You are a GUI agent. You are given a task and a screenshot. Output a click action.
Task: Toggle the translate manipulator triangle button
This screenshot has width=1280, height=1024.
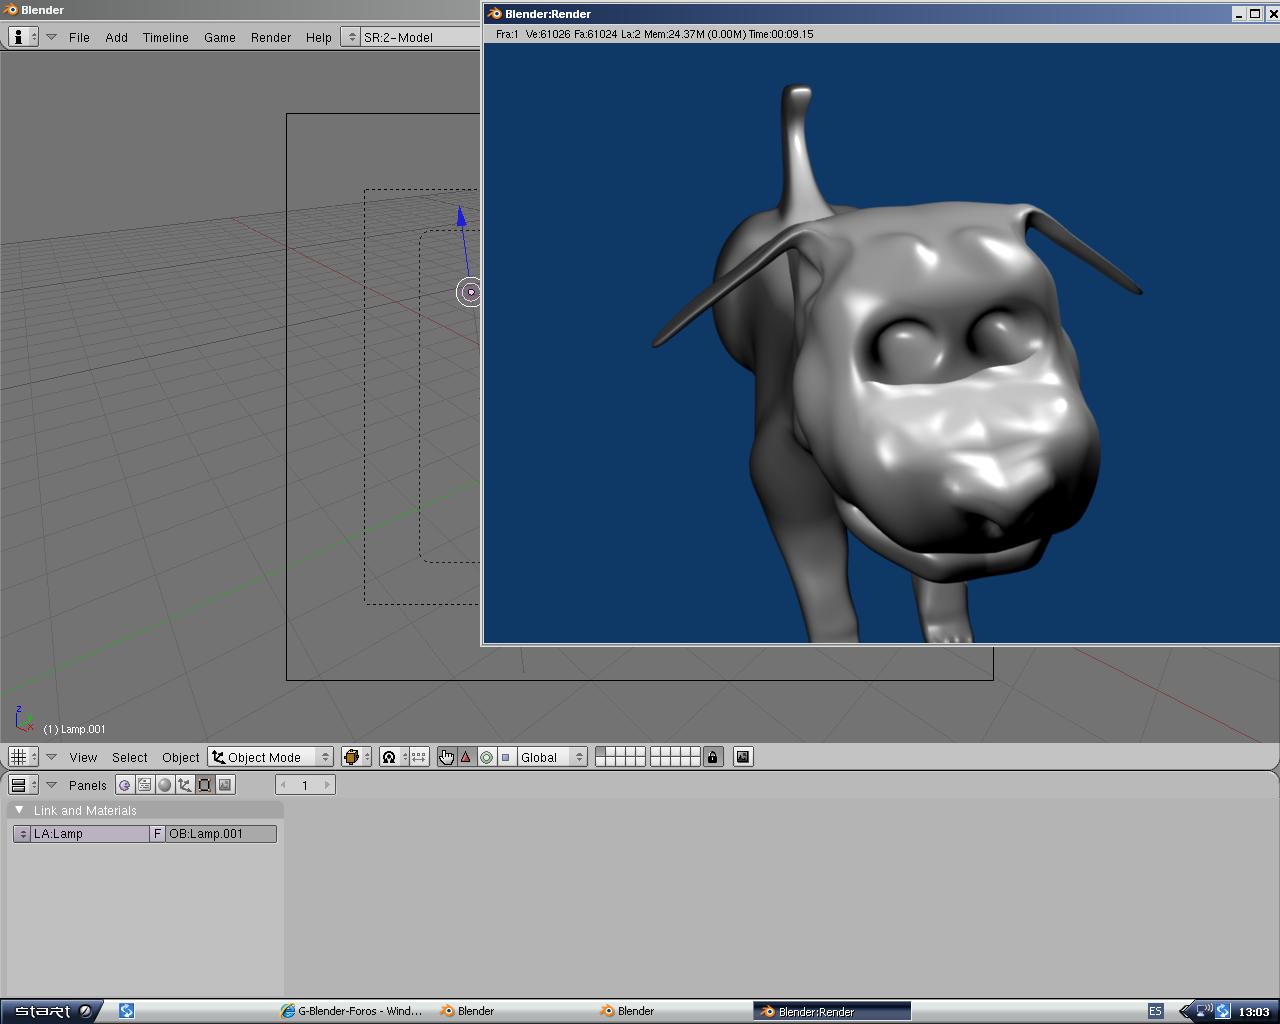(x=466, y=757)
